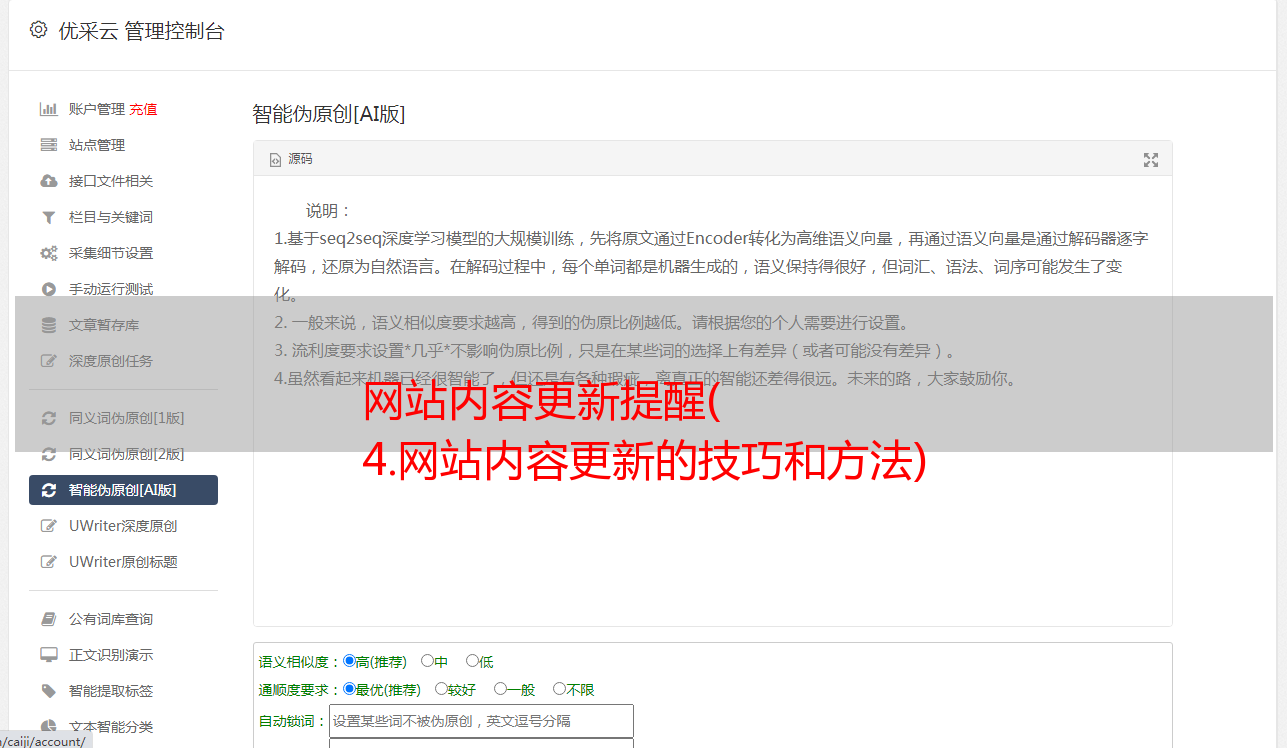Click the tag icon for 智能提取标签
The height and width of the screenshot is (748, 1287).
(48, 691)
